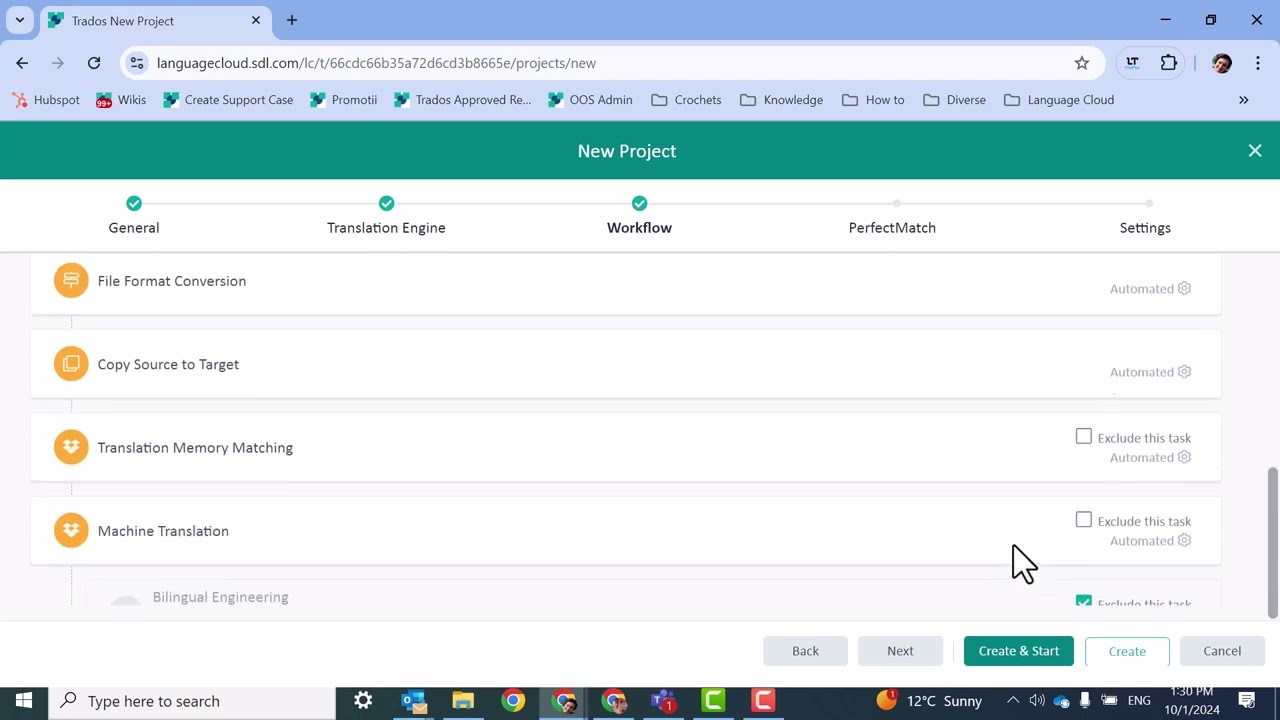Open the Knowledge bookmark folder
Image resolution: width=1280 pixels, height=720 pixels.
782,100
